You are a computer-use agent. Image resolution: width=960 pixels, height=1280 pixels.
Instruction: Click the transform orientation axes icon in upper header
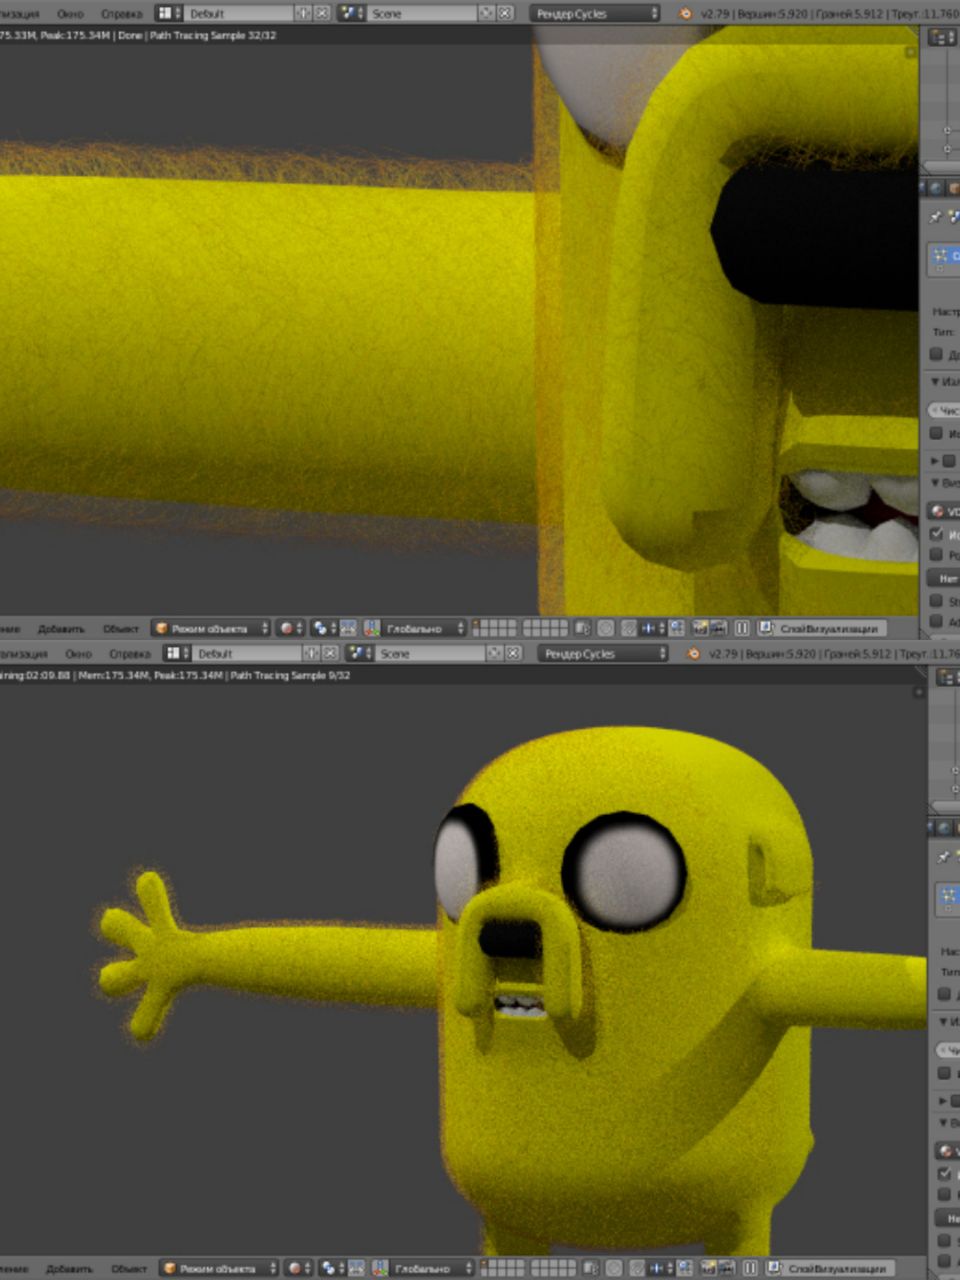pyautogui.click(x=372, y=628)
